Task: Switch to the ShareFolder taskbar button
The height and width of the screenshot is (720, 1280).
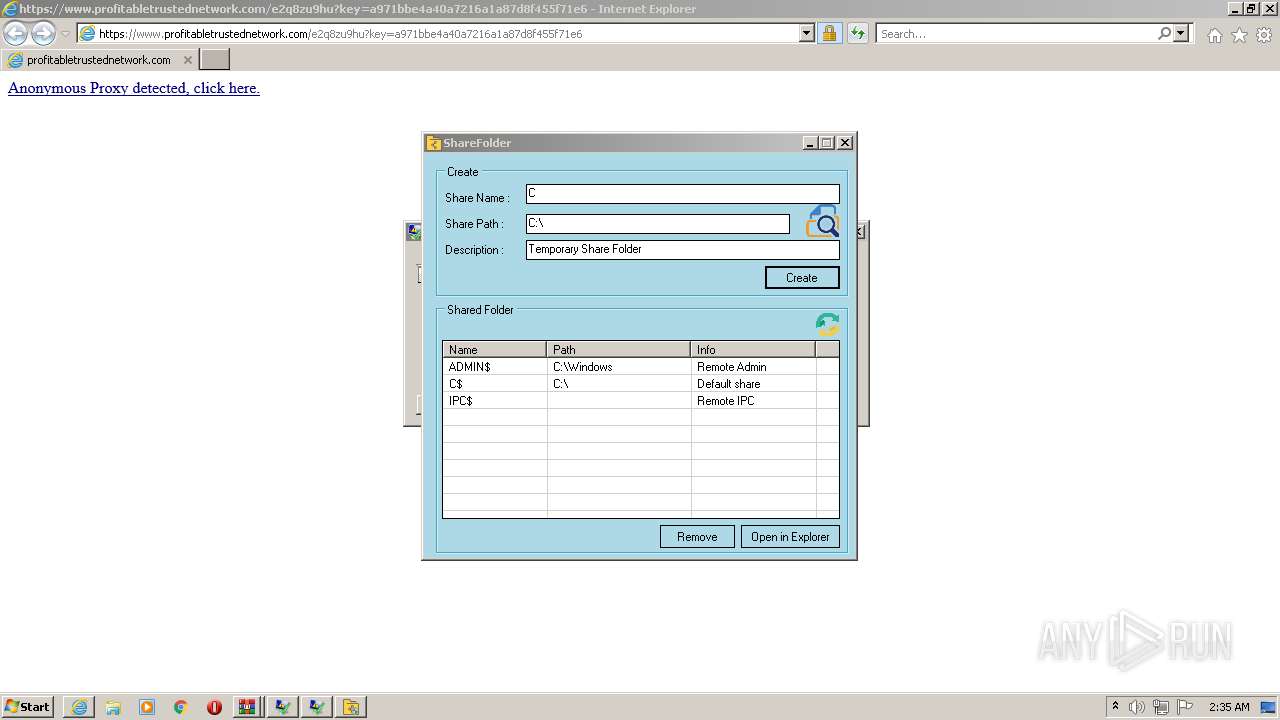Action: tap(351, 707)
